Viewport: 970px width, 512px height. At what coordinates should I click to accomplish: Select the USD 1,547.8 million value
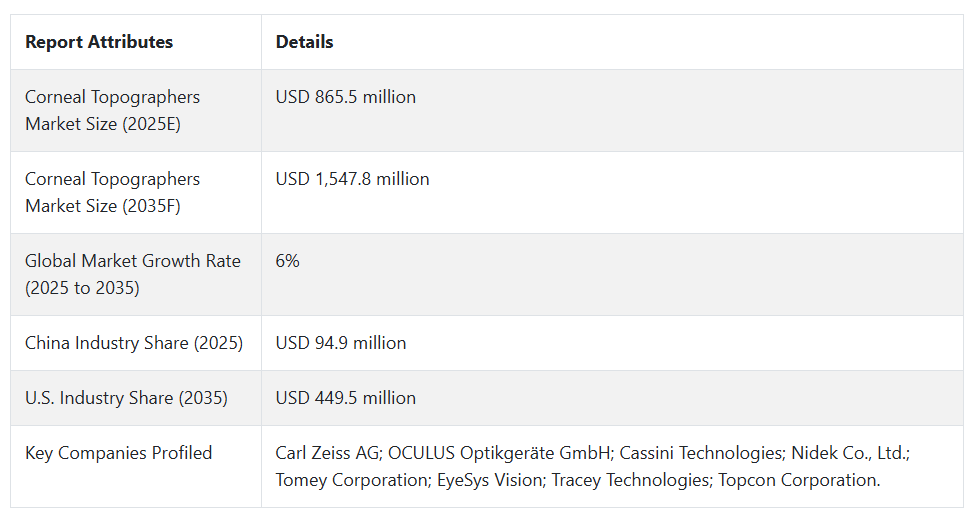[x=353, y=179]
